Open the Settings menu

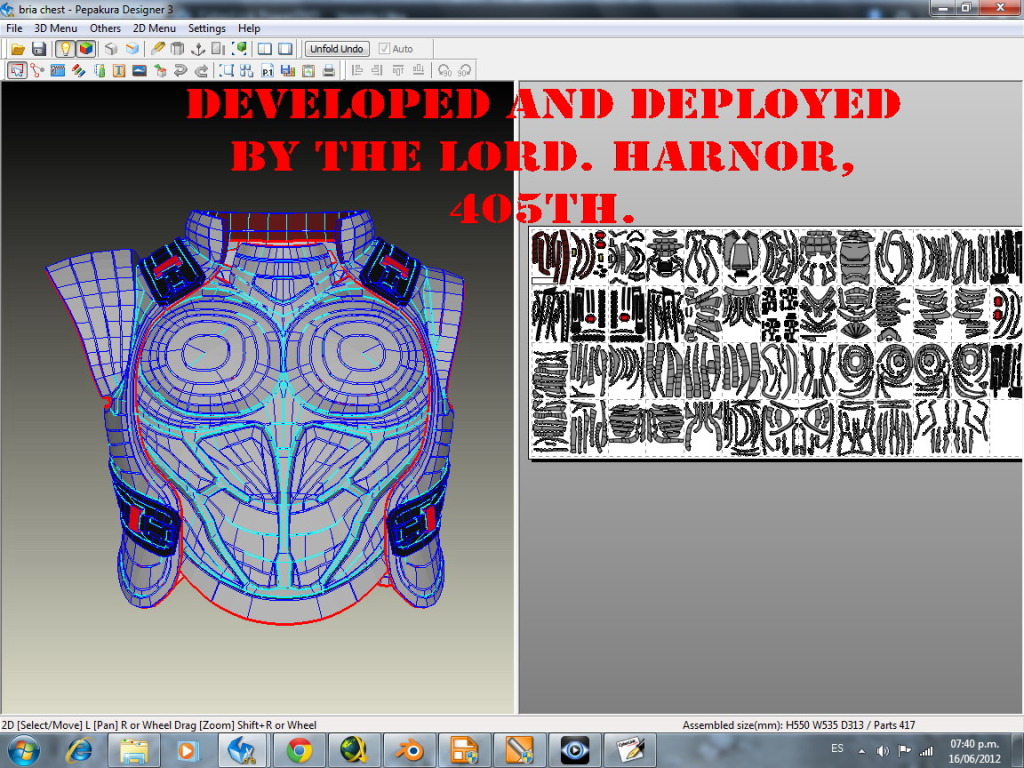point(206,28)
